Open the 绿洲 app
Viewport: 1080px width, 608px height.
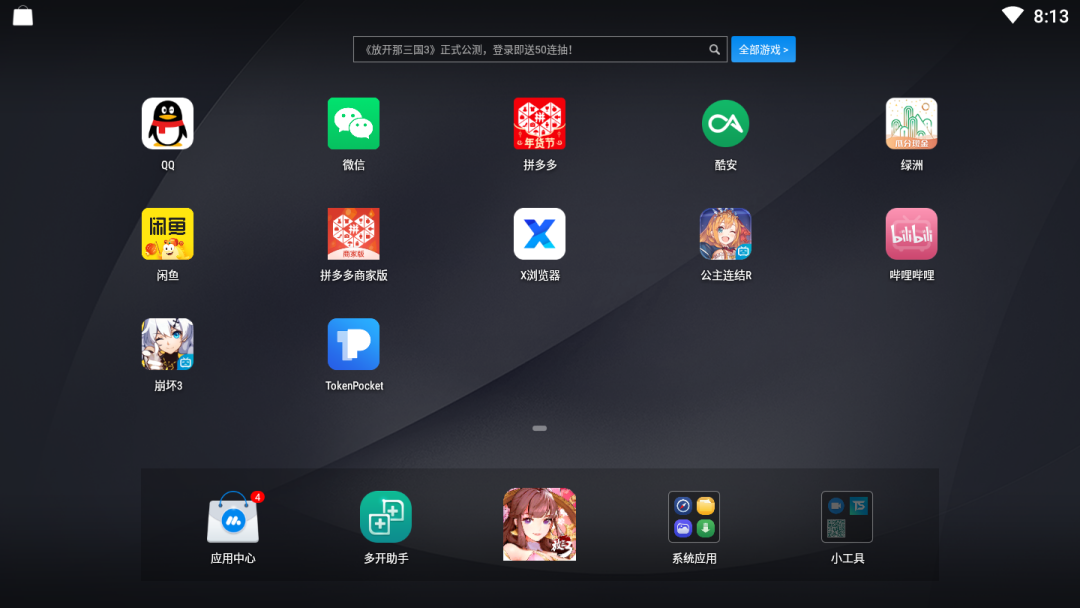911,123
